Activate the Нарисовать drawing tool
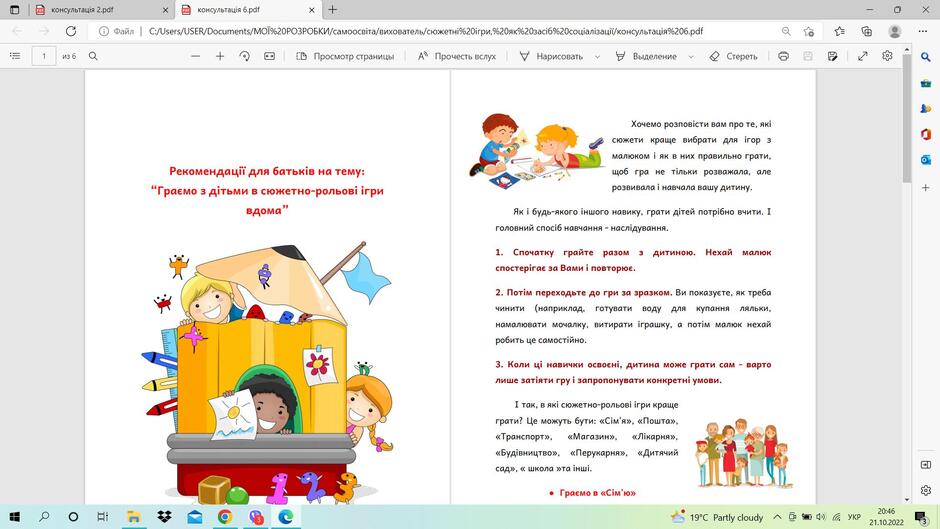 [x=551, y=56]
